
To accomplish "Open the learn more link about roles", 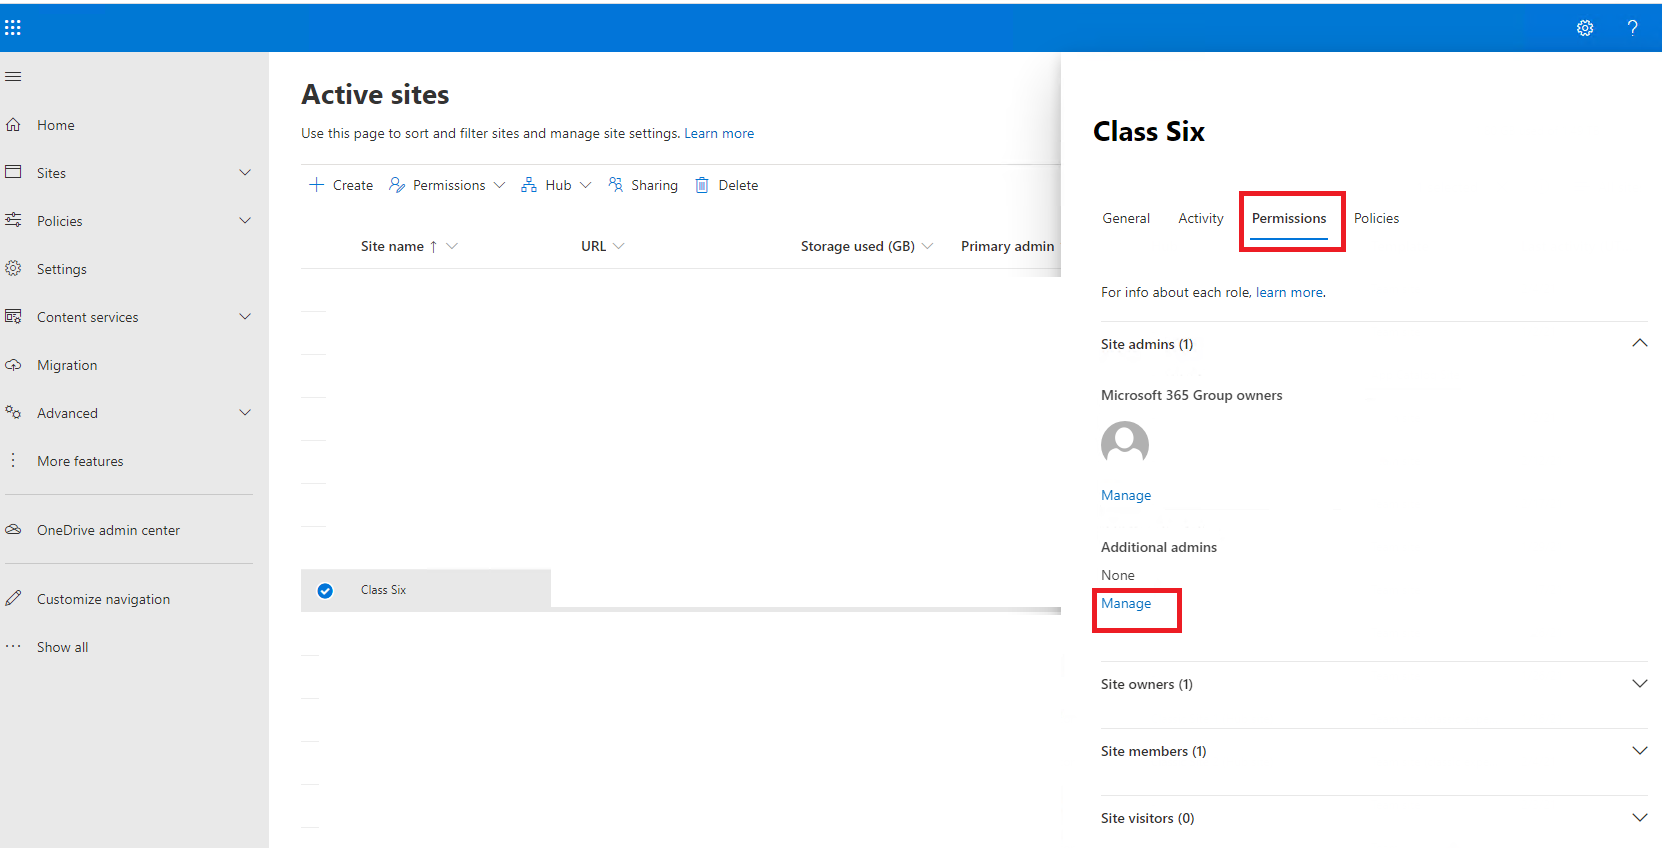I will coord(1289,292).
